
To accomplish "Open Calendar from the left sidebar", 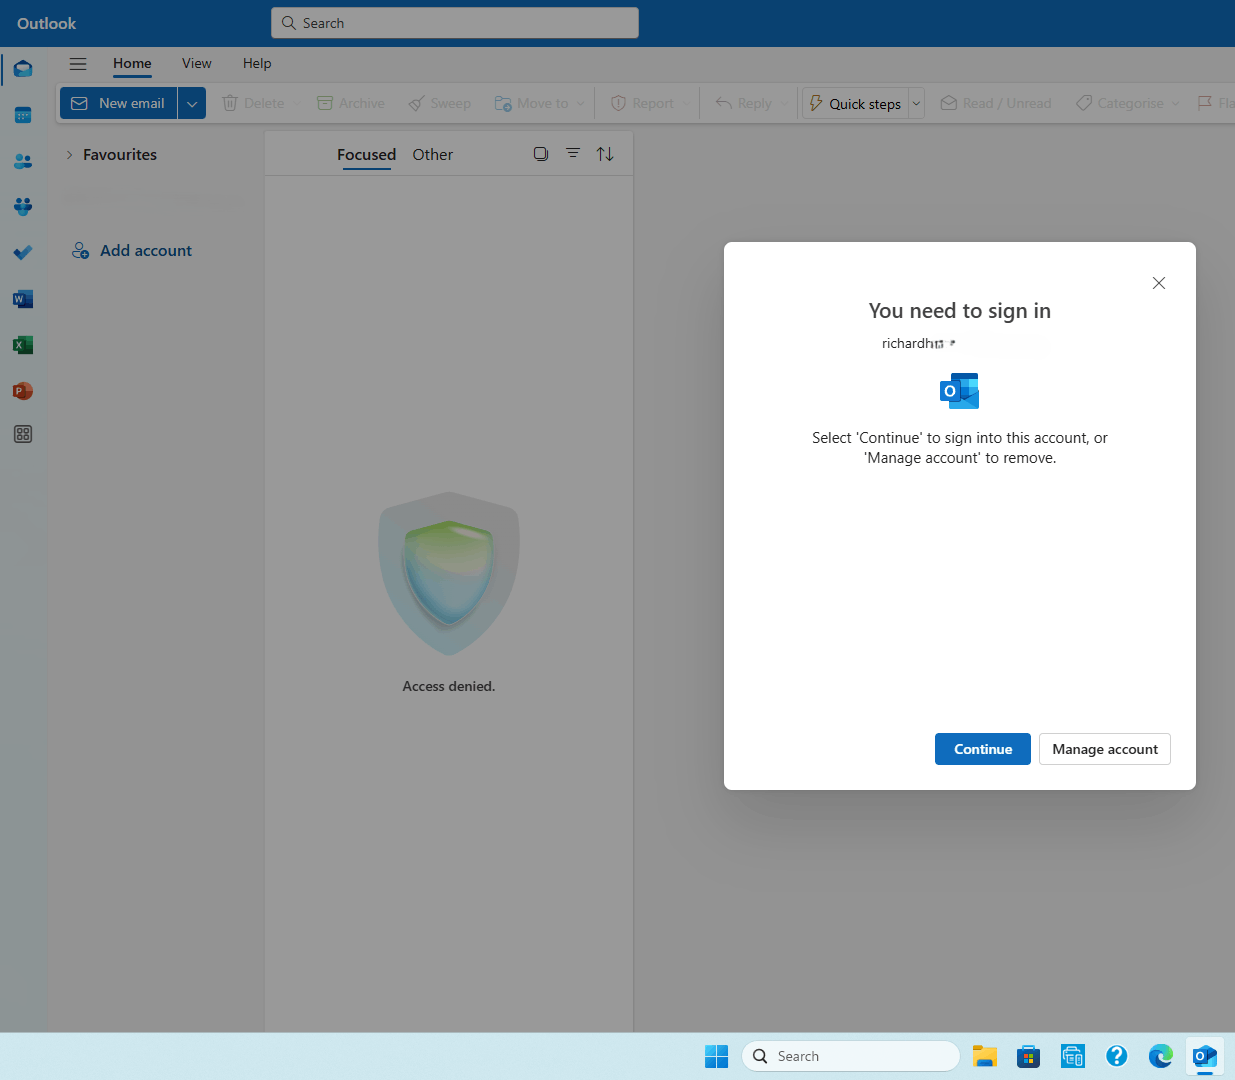I will coord(22,115).
